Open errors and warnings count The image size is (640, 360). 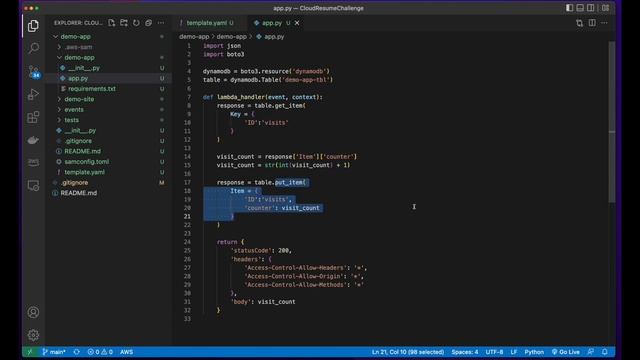coord(100,352)
